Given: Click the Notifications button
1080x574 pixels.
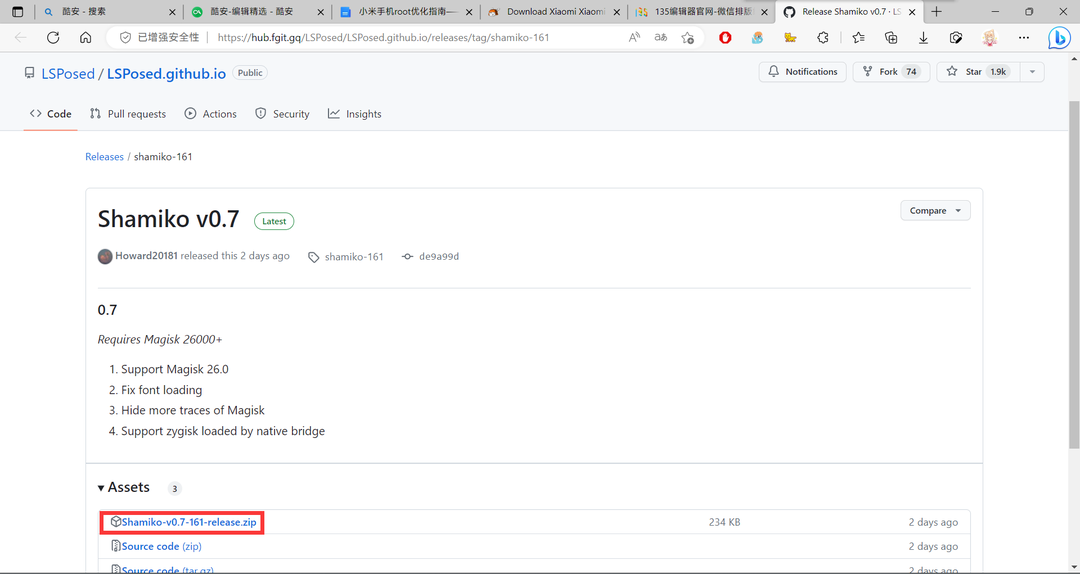Looking at the screenshot, I should [x=802, y=72].
